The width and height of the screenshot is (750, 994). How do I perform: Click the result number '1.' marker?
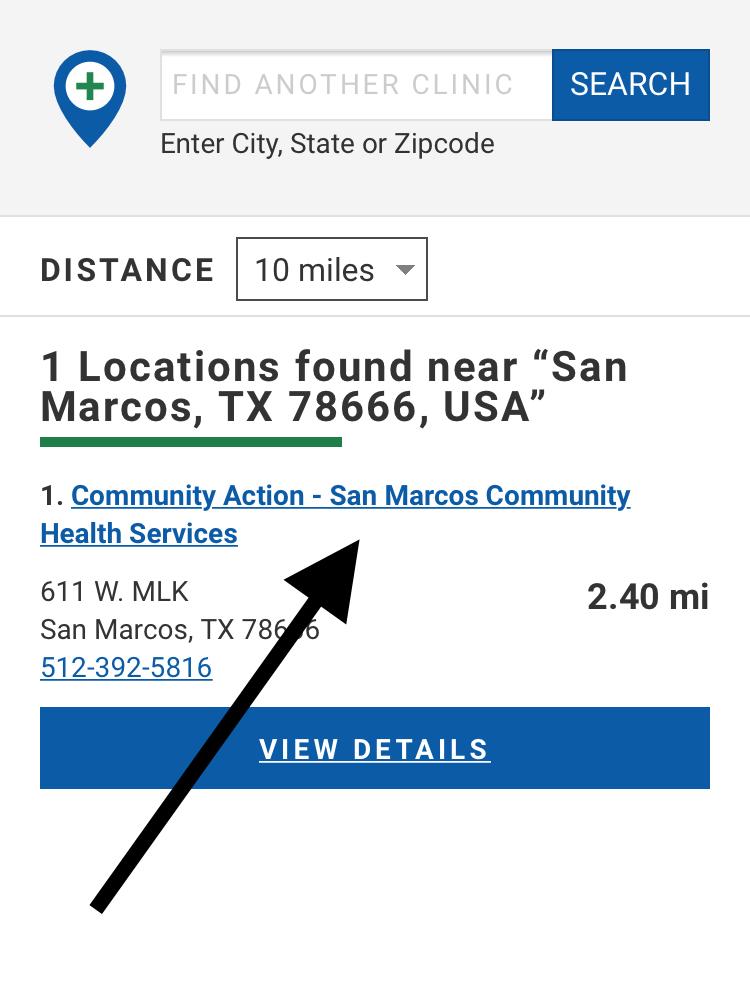pos(52,496)
